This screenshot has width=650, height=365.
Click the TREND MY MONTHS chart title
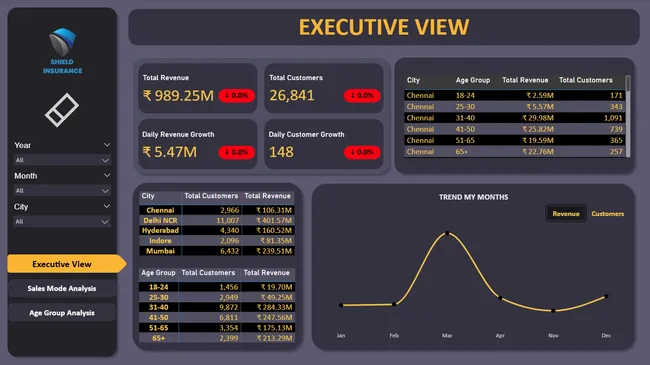(x=473, y=197)
